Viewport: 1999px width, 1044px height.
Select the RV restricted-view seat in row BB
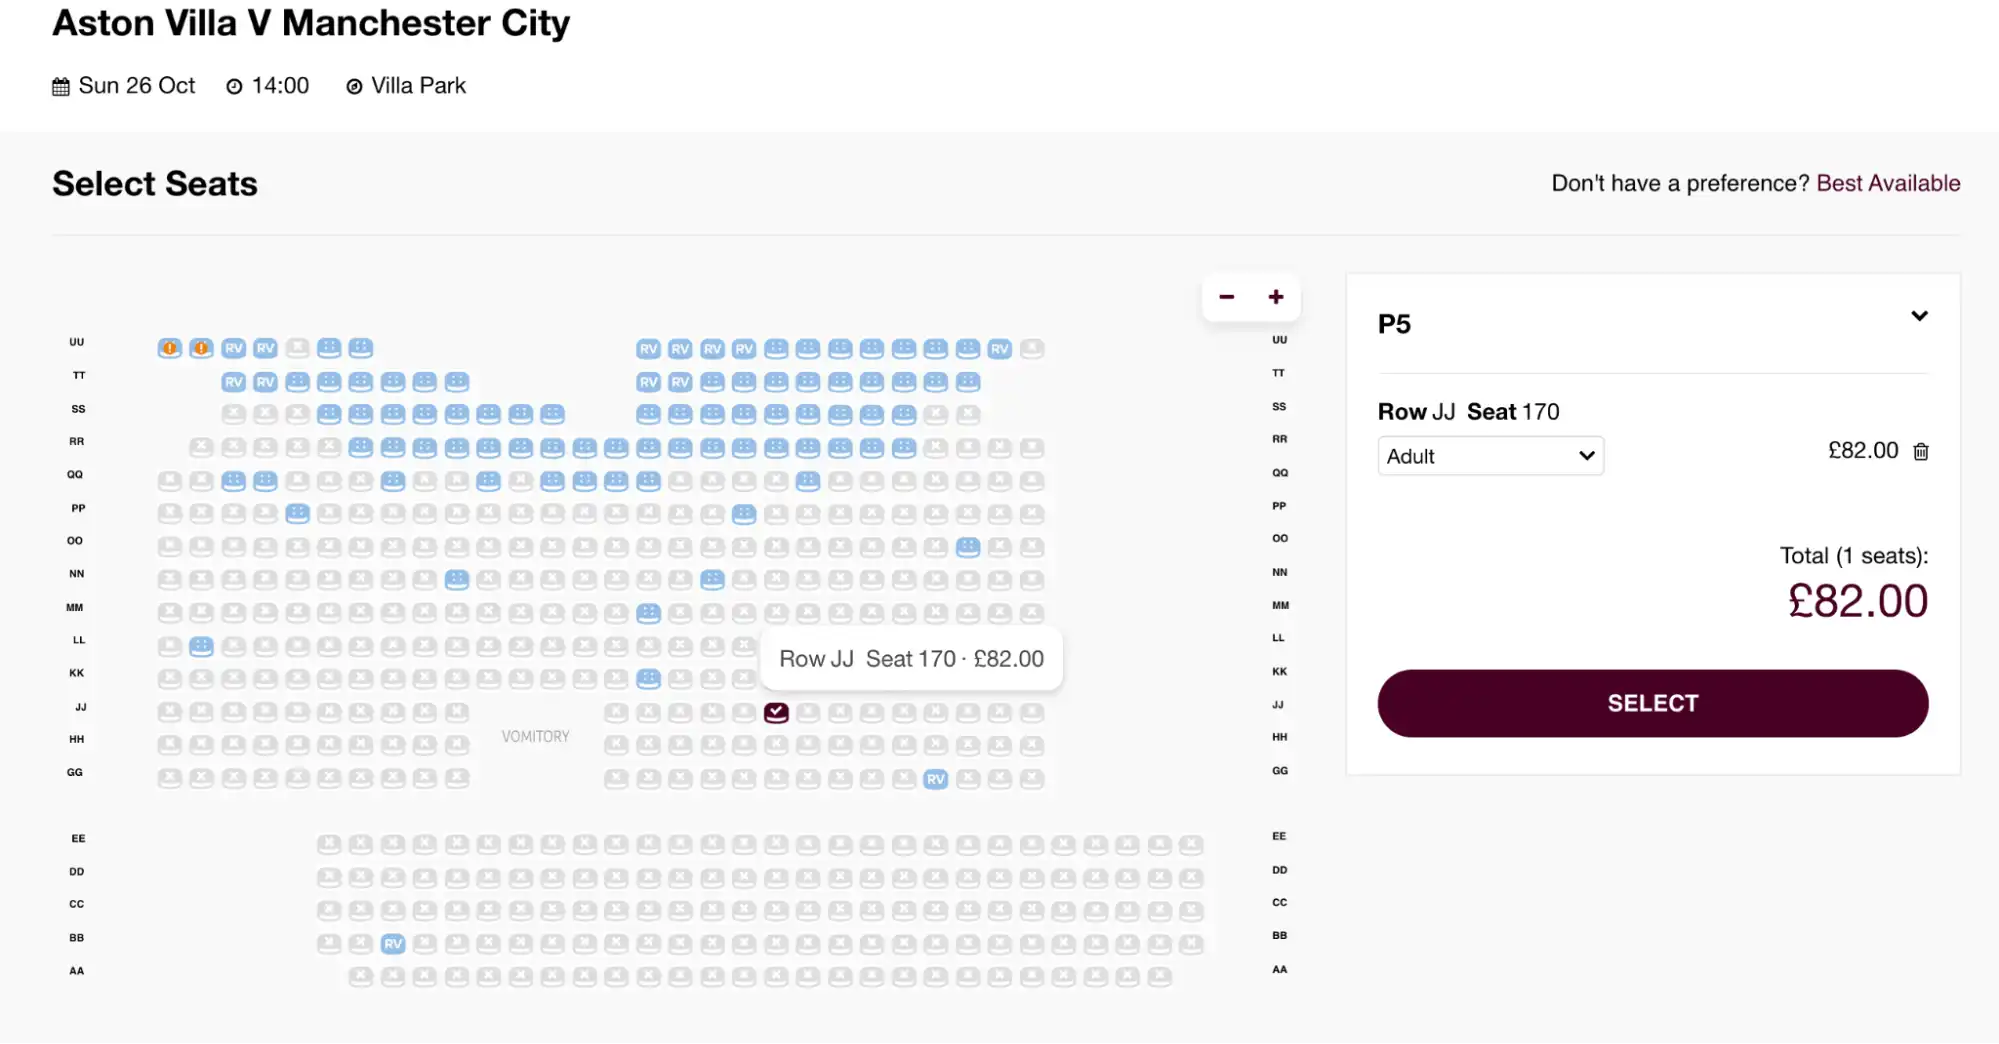(x=392, y=942)
